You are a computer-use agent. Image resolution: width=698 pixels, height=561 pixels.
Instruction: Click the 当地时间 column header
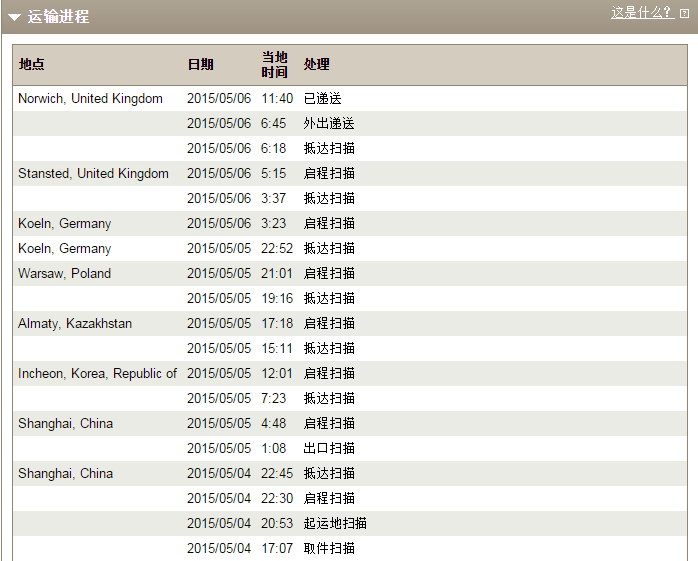tap(274, 64)
